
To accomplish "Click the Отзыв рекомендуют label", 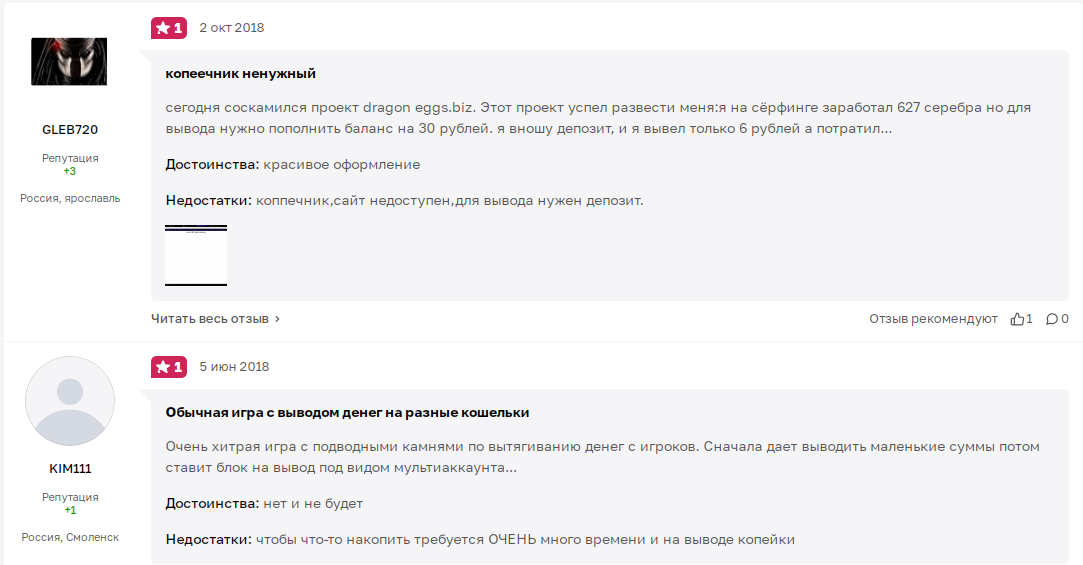I will tap(933, 319).
